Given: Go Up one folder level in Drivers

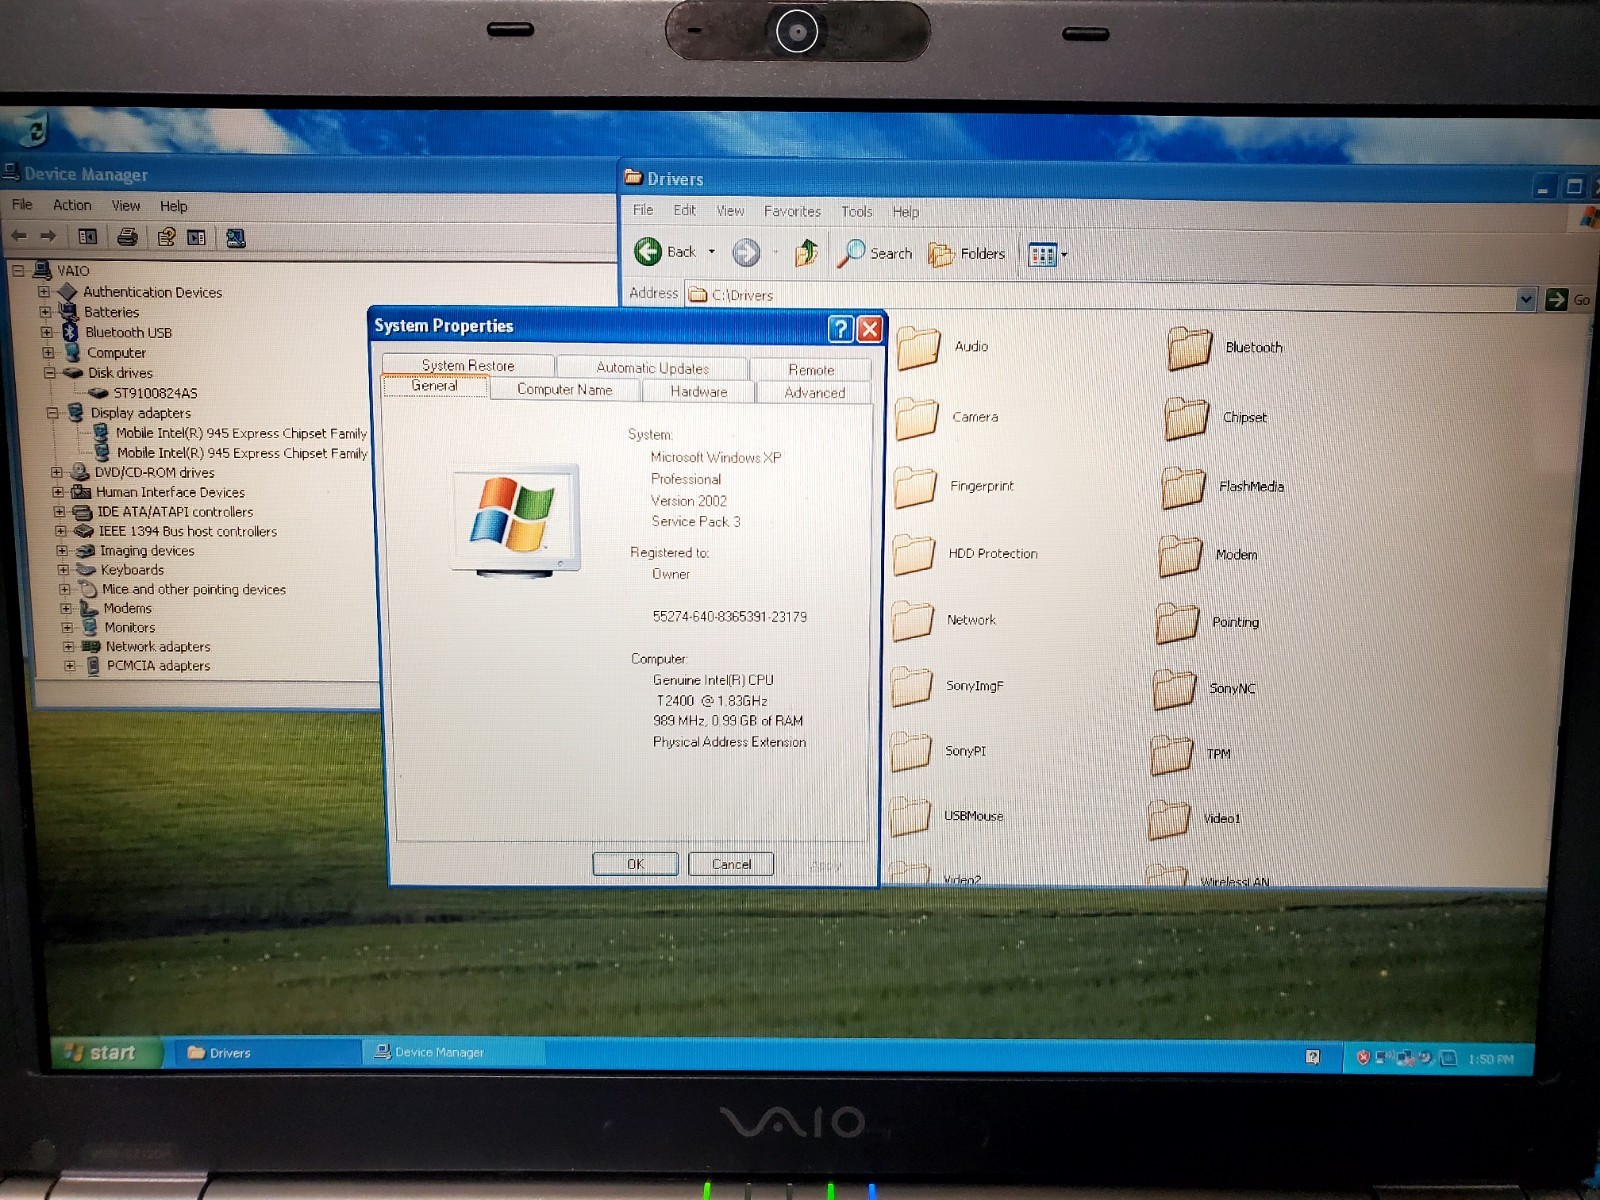Looking at the screenshot, I should (806, 253).
